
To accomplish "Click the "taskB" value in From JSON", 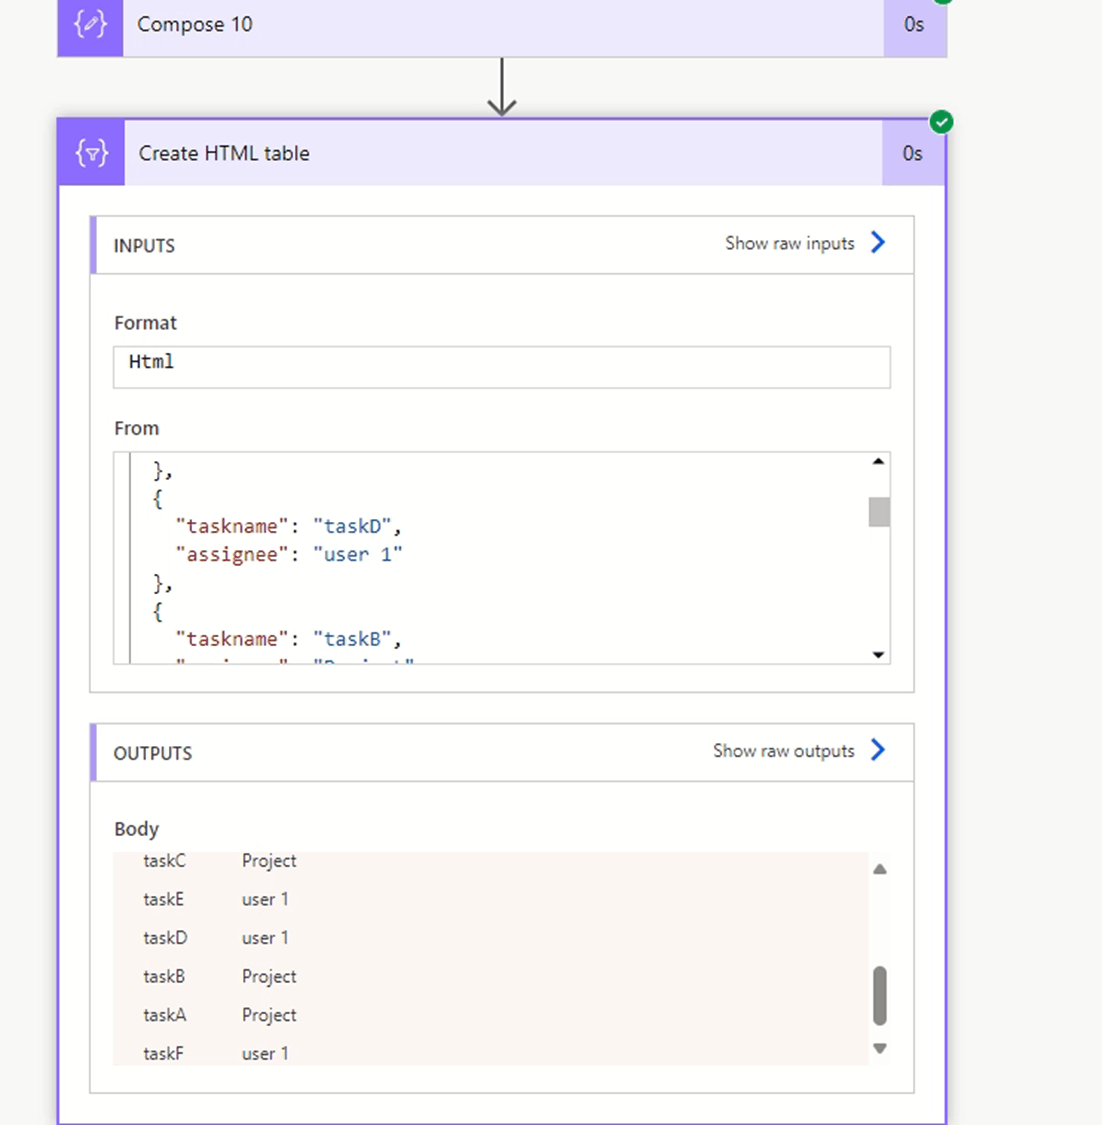I will point(352,639).
